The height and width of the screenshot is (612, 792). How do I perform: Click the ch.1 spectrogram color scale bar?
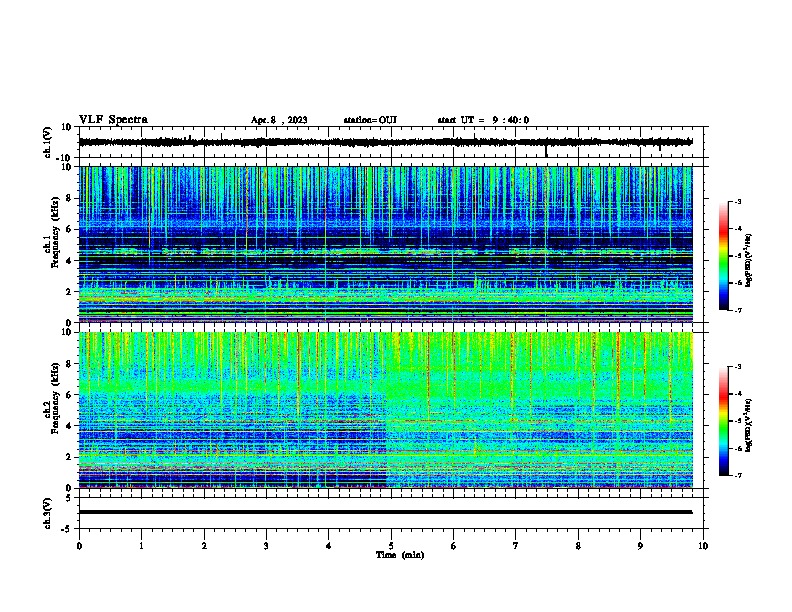[x=723, y=256]
